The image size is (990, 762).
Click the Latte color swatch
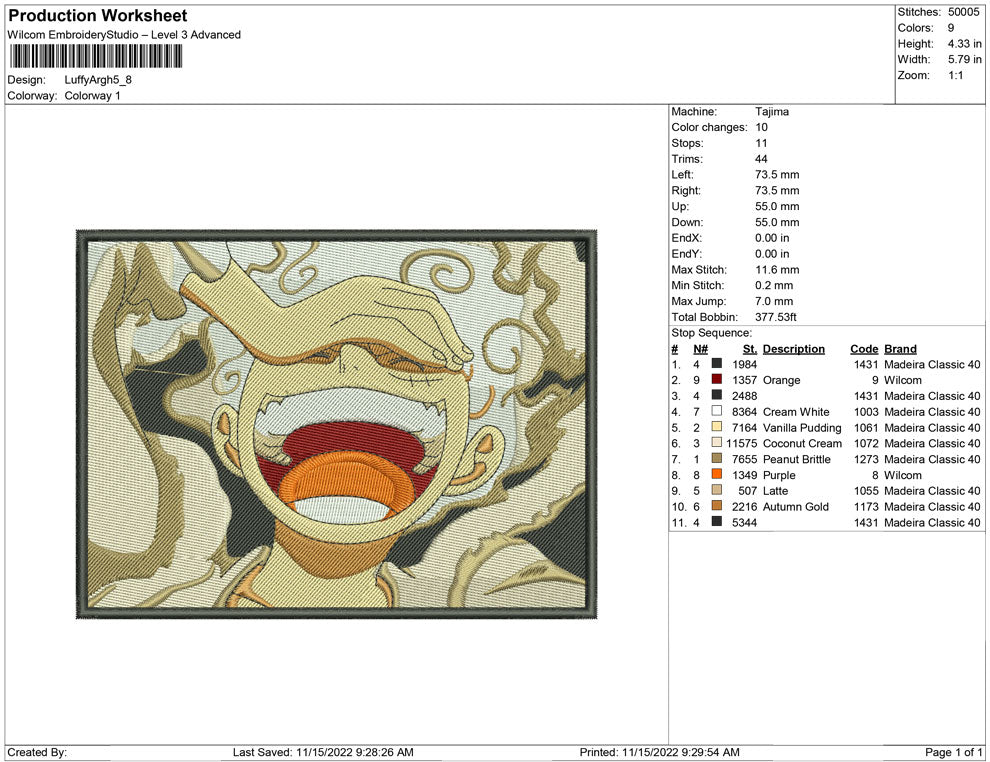click(x=717, y=490)
